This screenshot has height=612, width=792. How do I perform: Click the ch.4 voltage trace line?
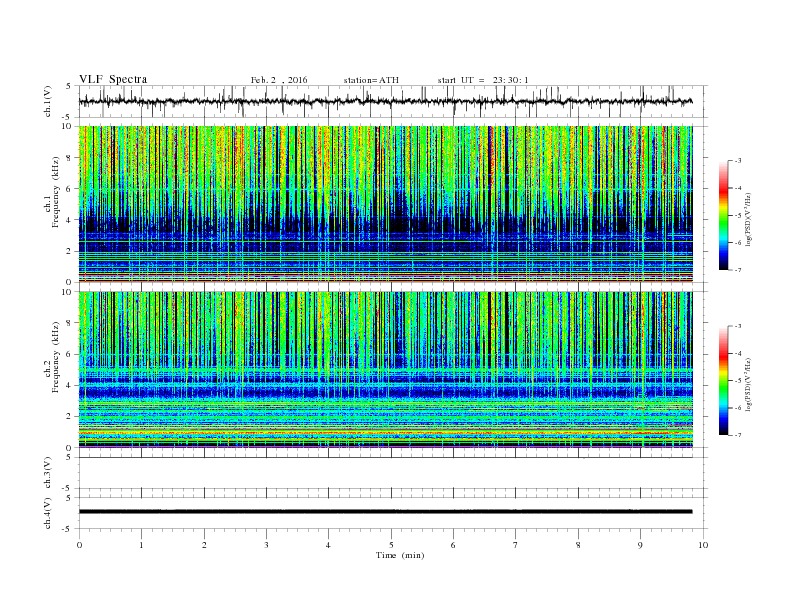385,512
